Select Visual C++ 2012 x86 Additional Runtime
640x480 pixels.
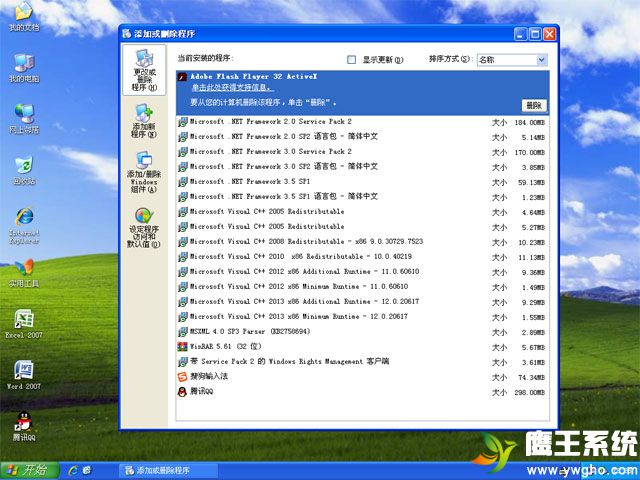click(x=362, y=272)
